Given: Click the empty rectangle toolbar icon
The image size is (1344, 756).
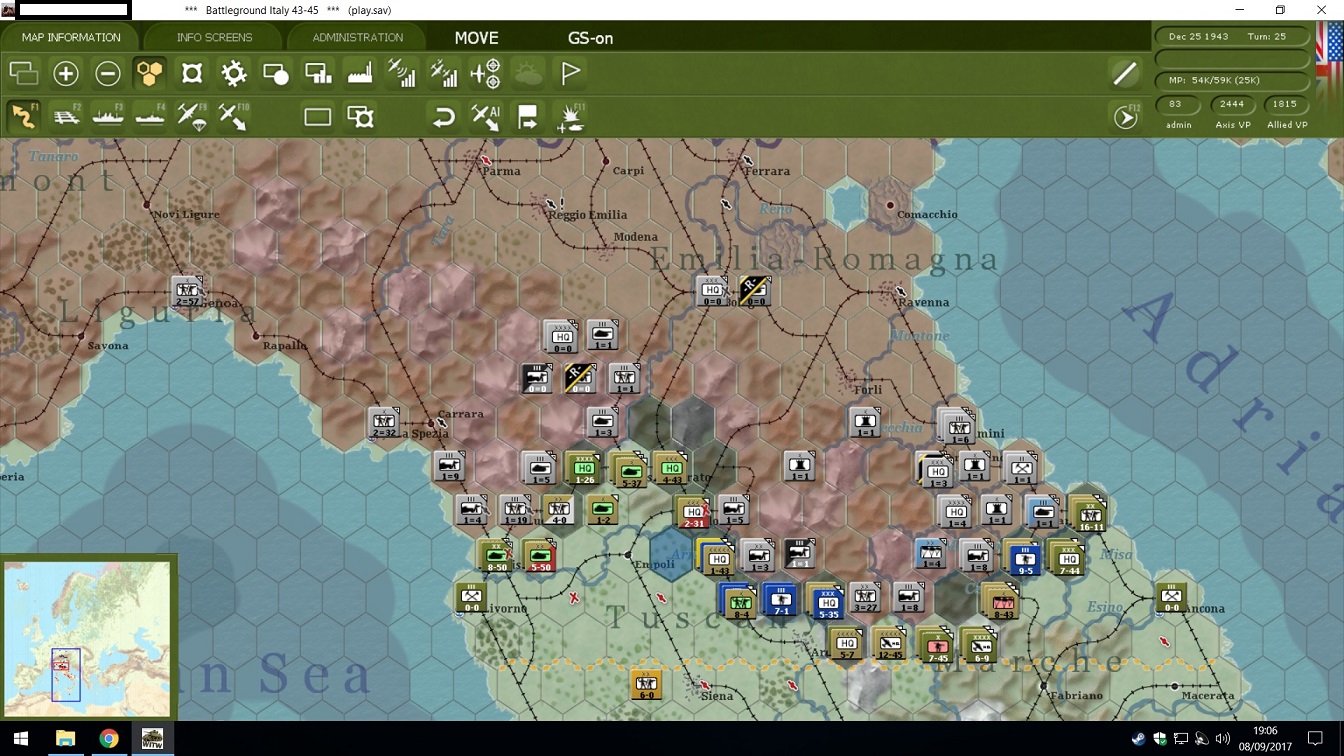Looking at the screenshot, I should click(x=318, y=117).
